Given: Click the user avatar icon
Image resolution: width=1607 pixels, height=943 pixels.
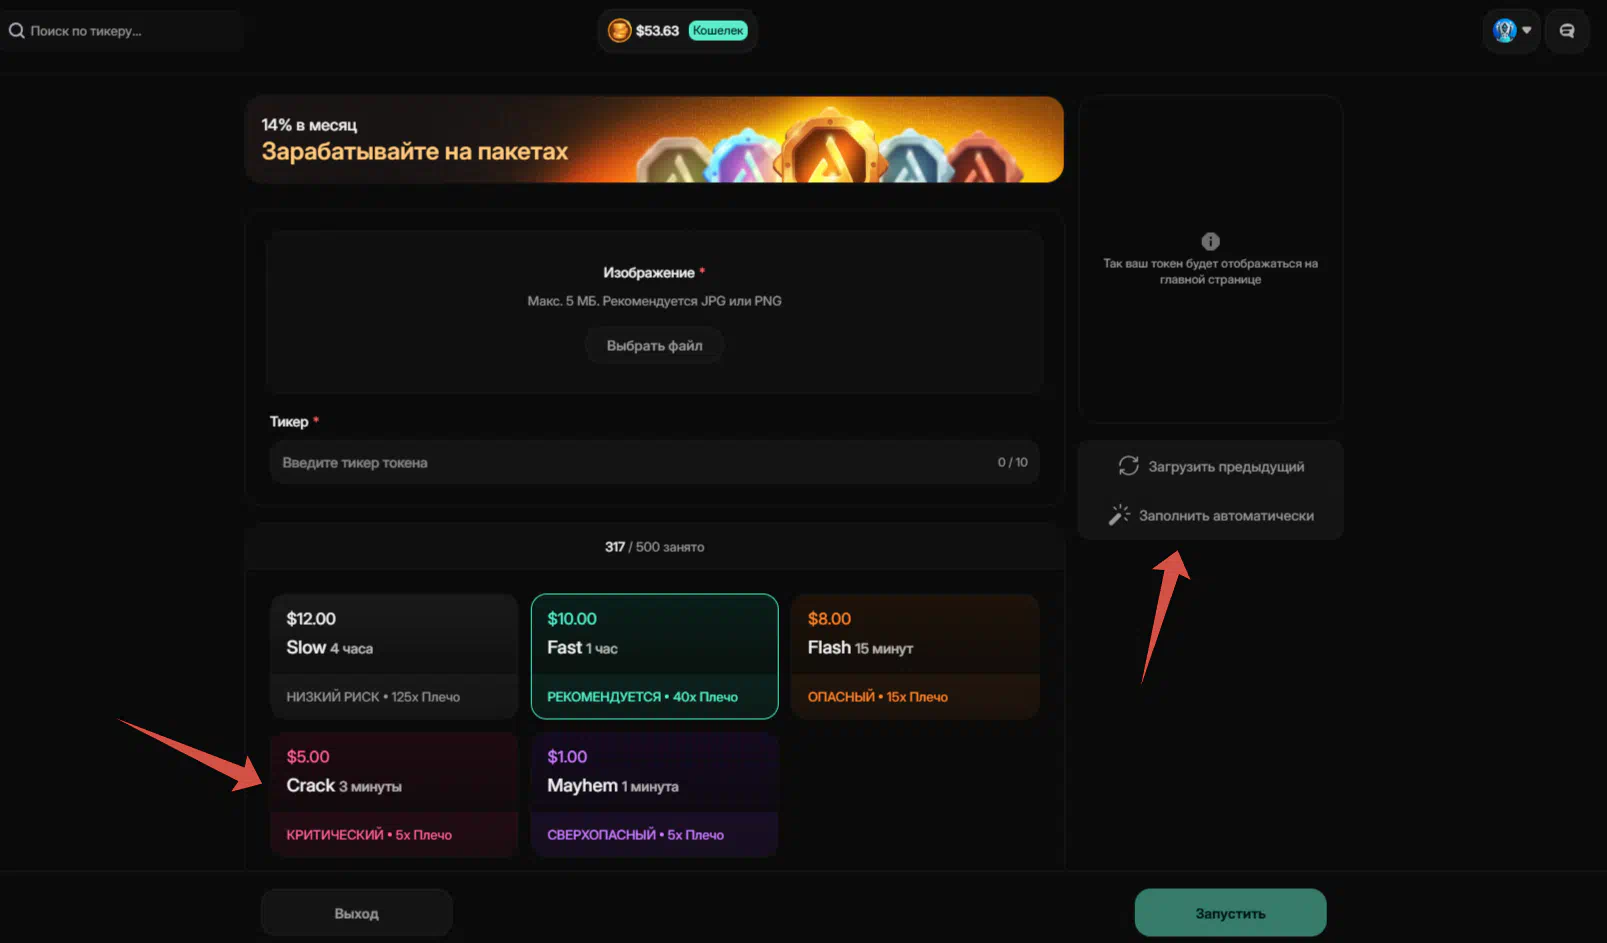Looking at the screenshot, I should (1504, 31).
